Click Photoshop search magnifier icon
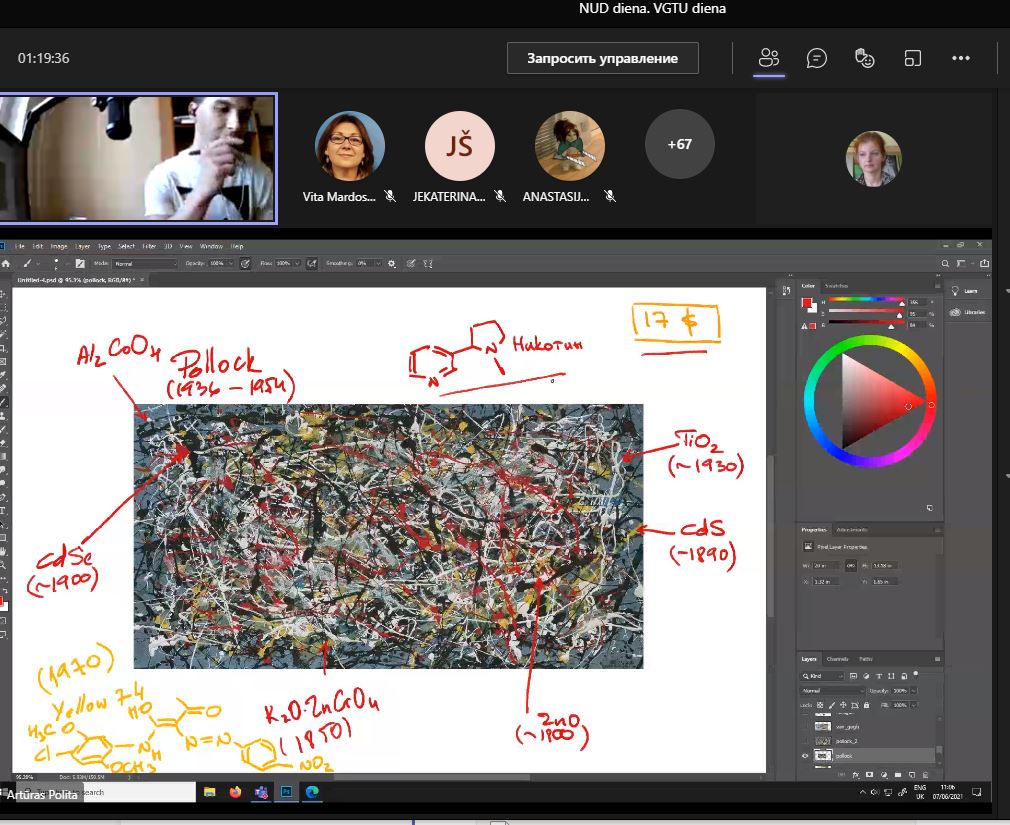 (x=945, y=263)
